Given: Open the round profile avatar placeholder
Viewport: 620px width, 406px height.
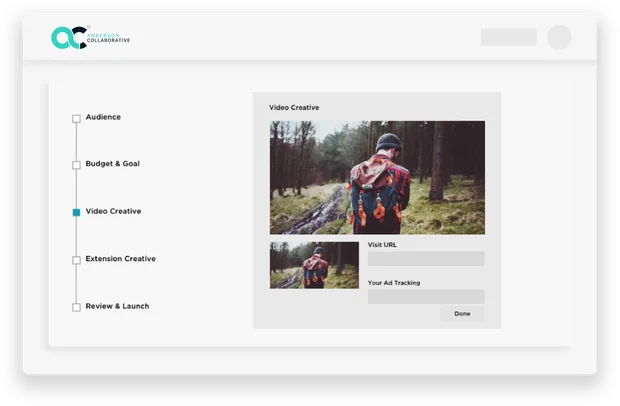Looking at the screenshot, I should coord(559,37).
